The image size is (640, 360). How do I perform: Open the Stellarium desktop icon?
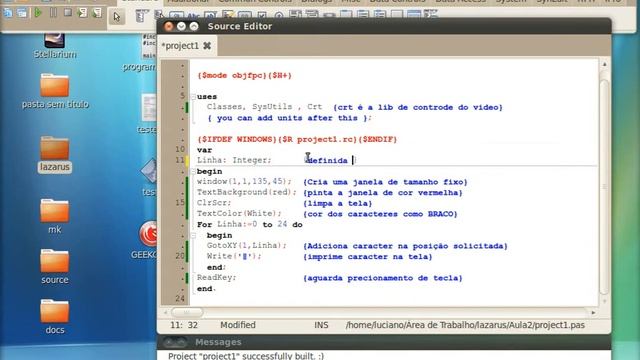pos(55,46)
